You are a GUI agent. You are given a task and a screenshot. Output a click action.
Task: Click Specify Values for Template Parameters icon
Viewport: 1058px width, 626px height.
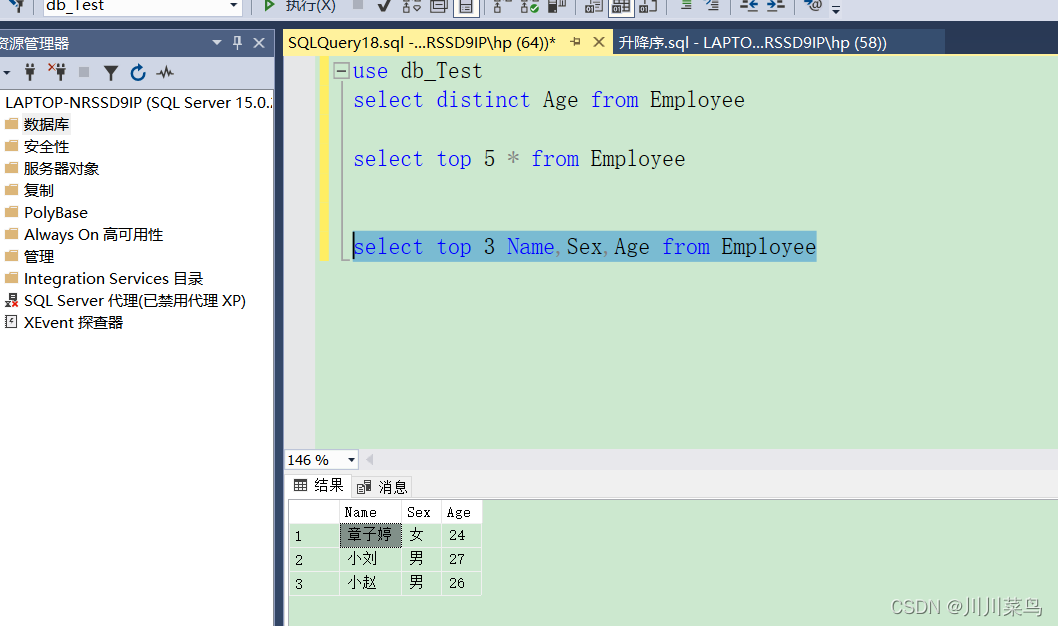(814, 5)
